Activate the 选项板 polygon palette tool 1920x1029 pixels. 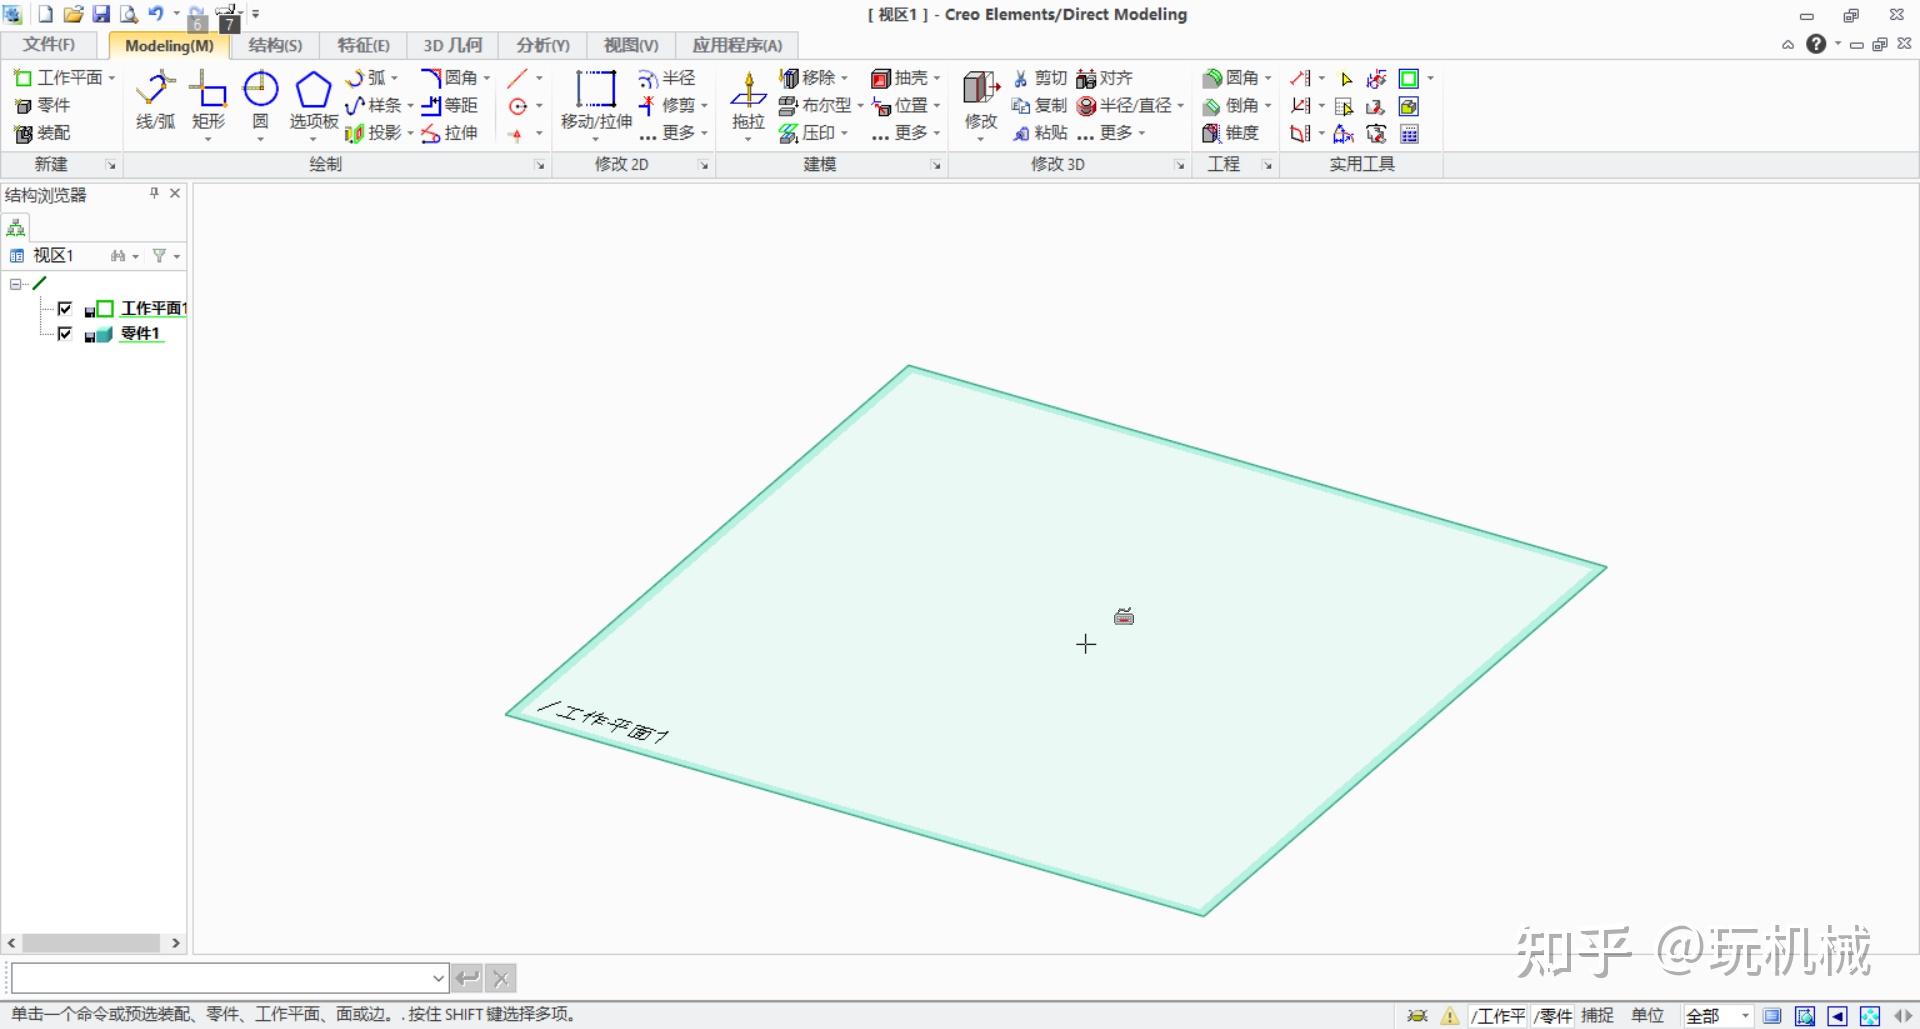coord(313,100)
